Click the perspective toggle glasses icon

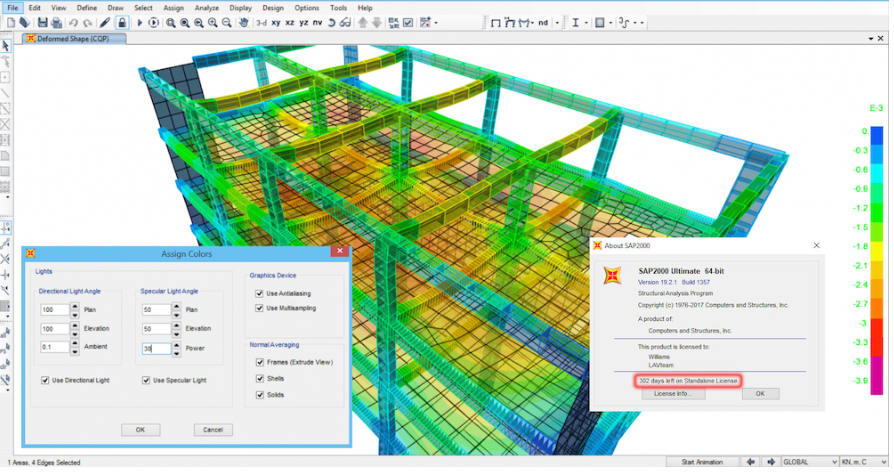345,23
